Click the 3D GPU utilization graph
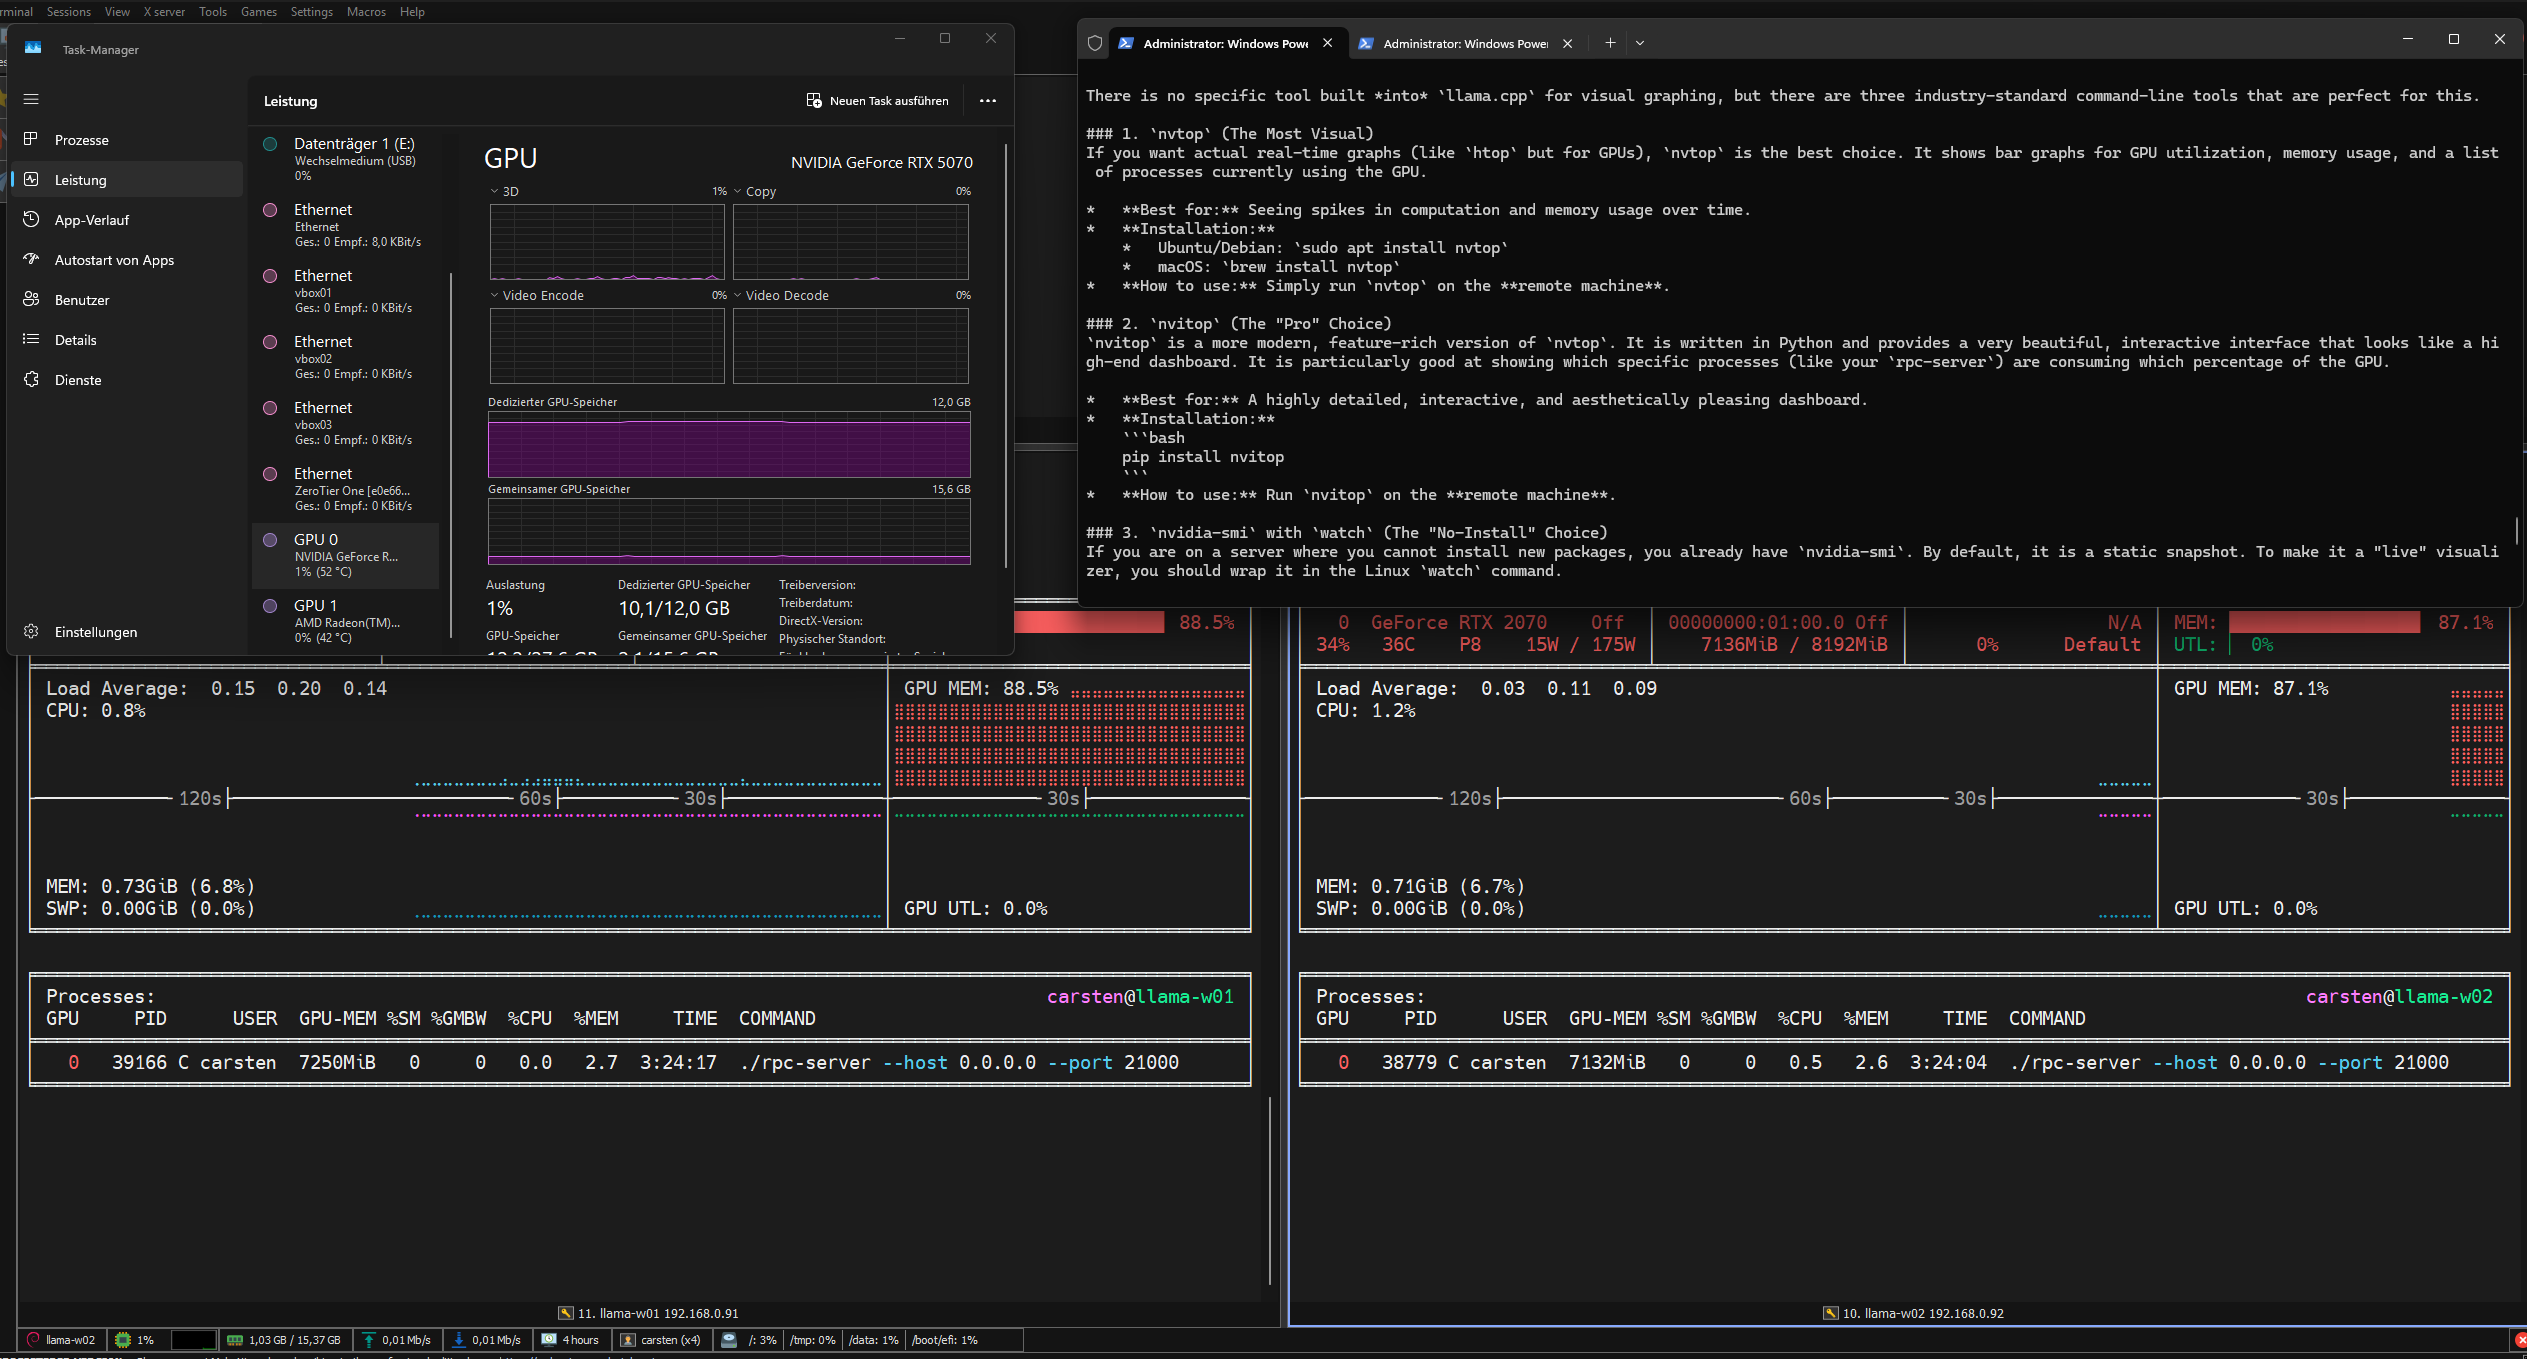 point(607,242)
